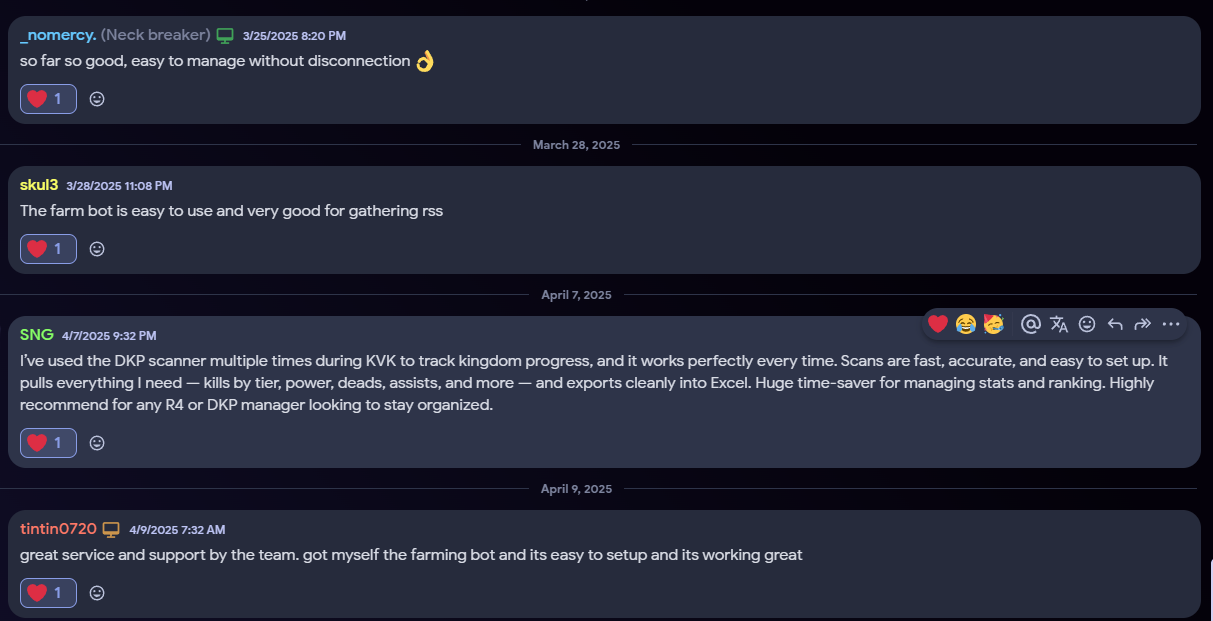Image resolution: width=1213 pixels, height=621 pixels.
Task: Forward SNG's message
Action: (x=1143, y=324)
